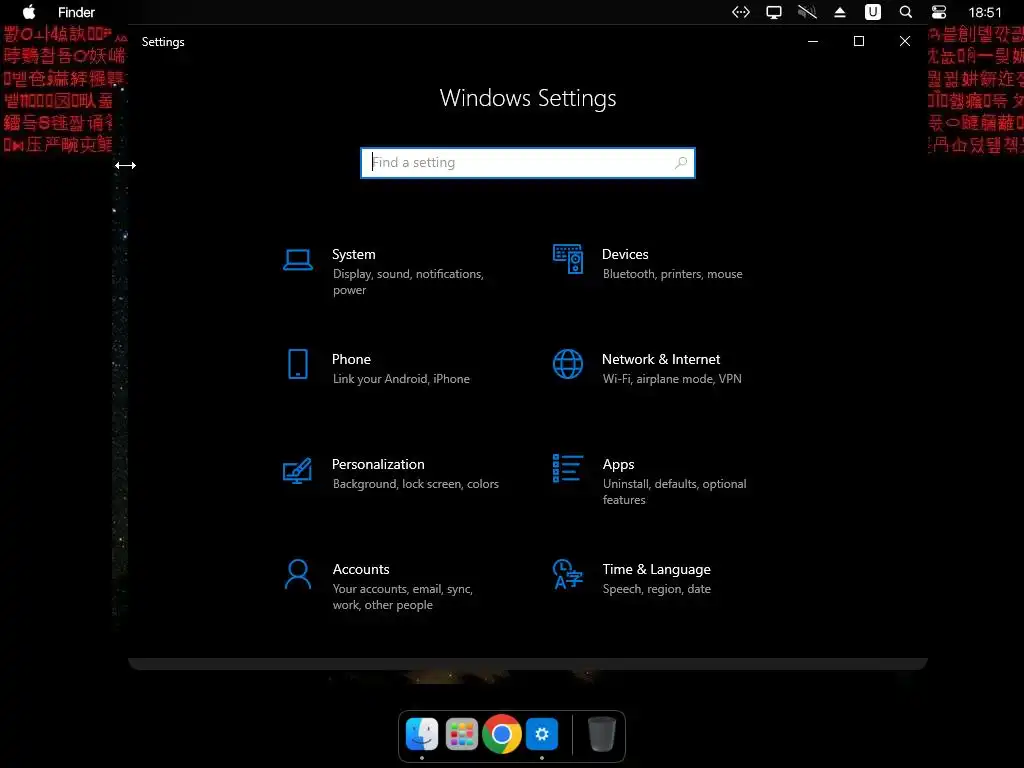Image resolution: width=1024 pixels, height=768 pixels.
Task: Open Launchpad from the dock
Action: [462, 734]
